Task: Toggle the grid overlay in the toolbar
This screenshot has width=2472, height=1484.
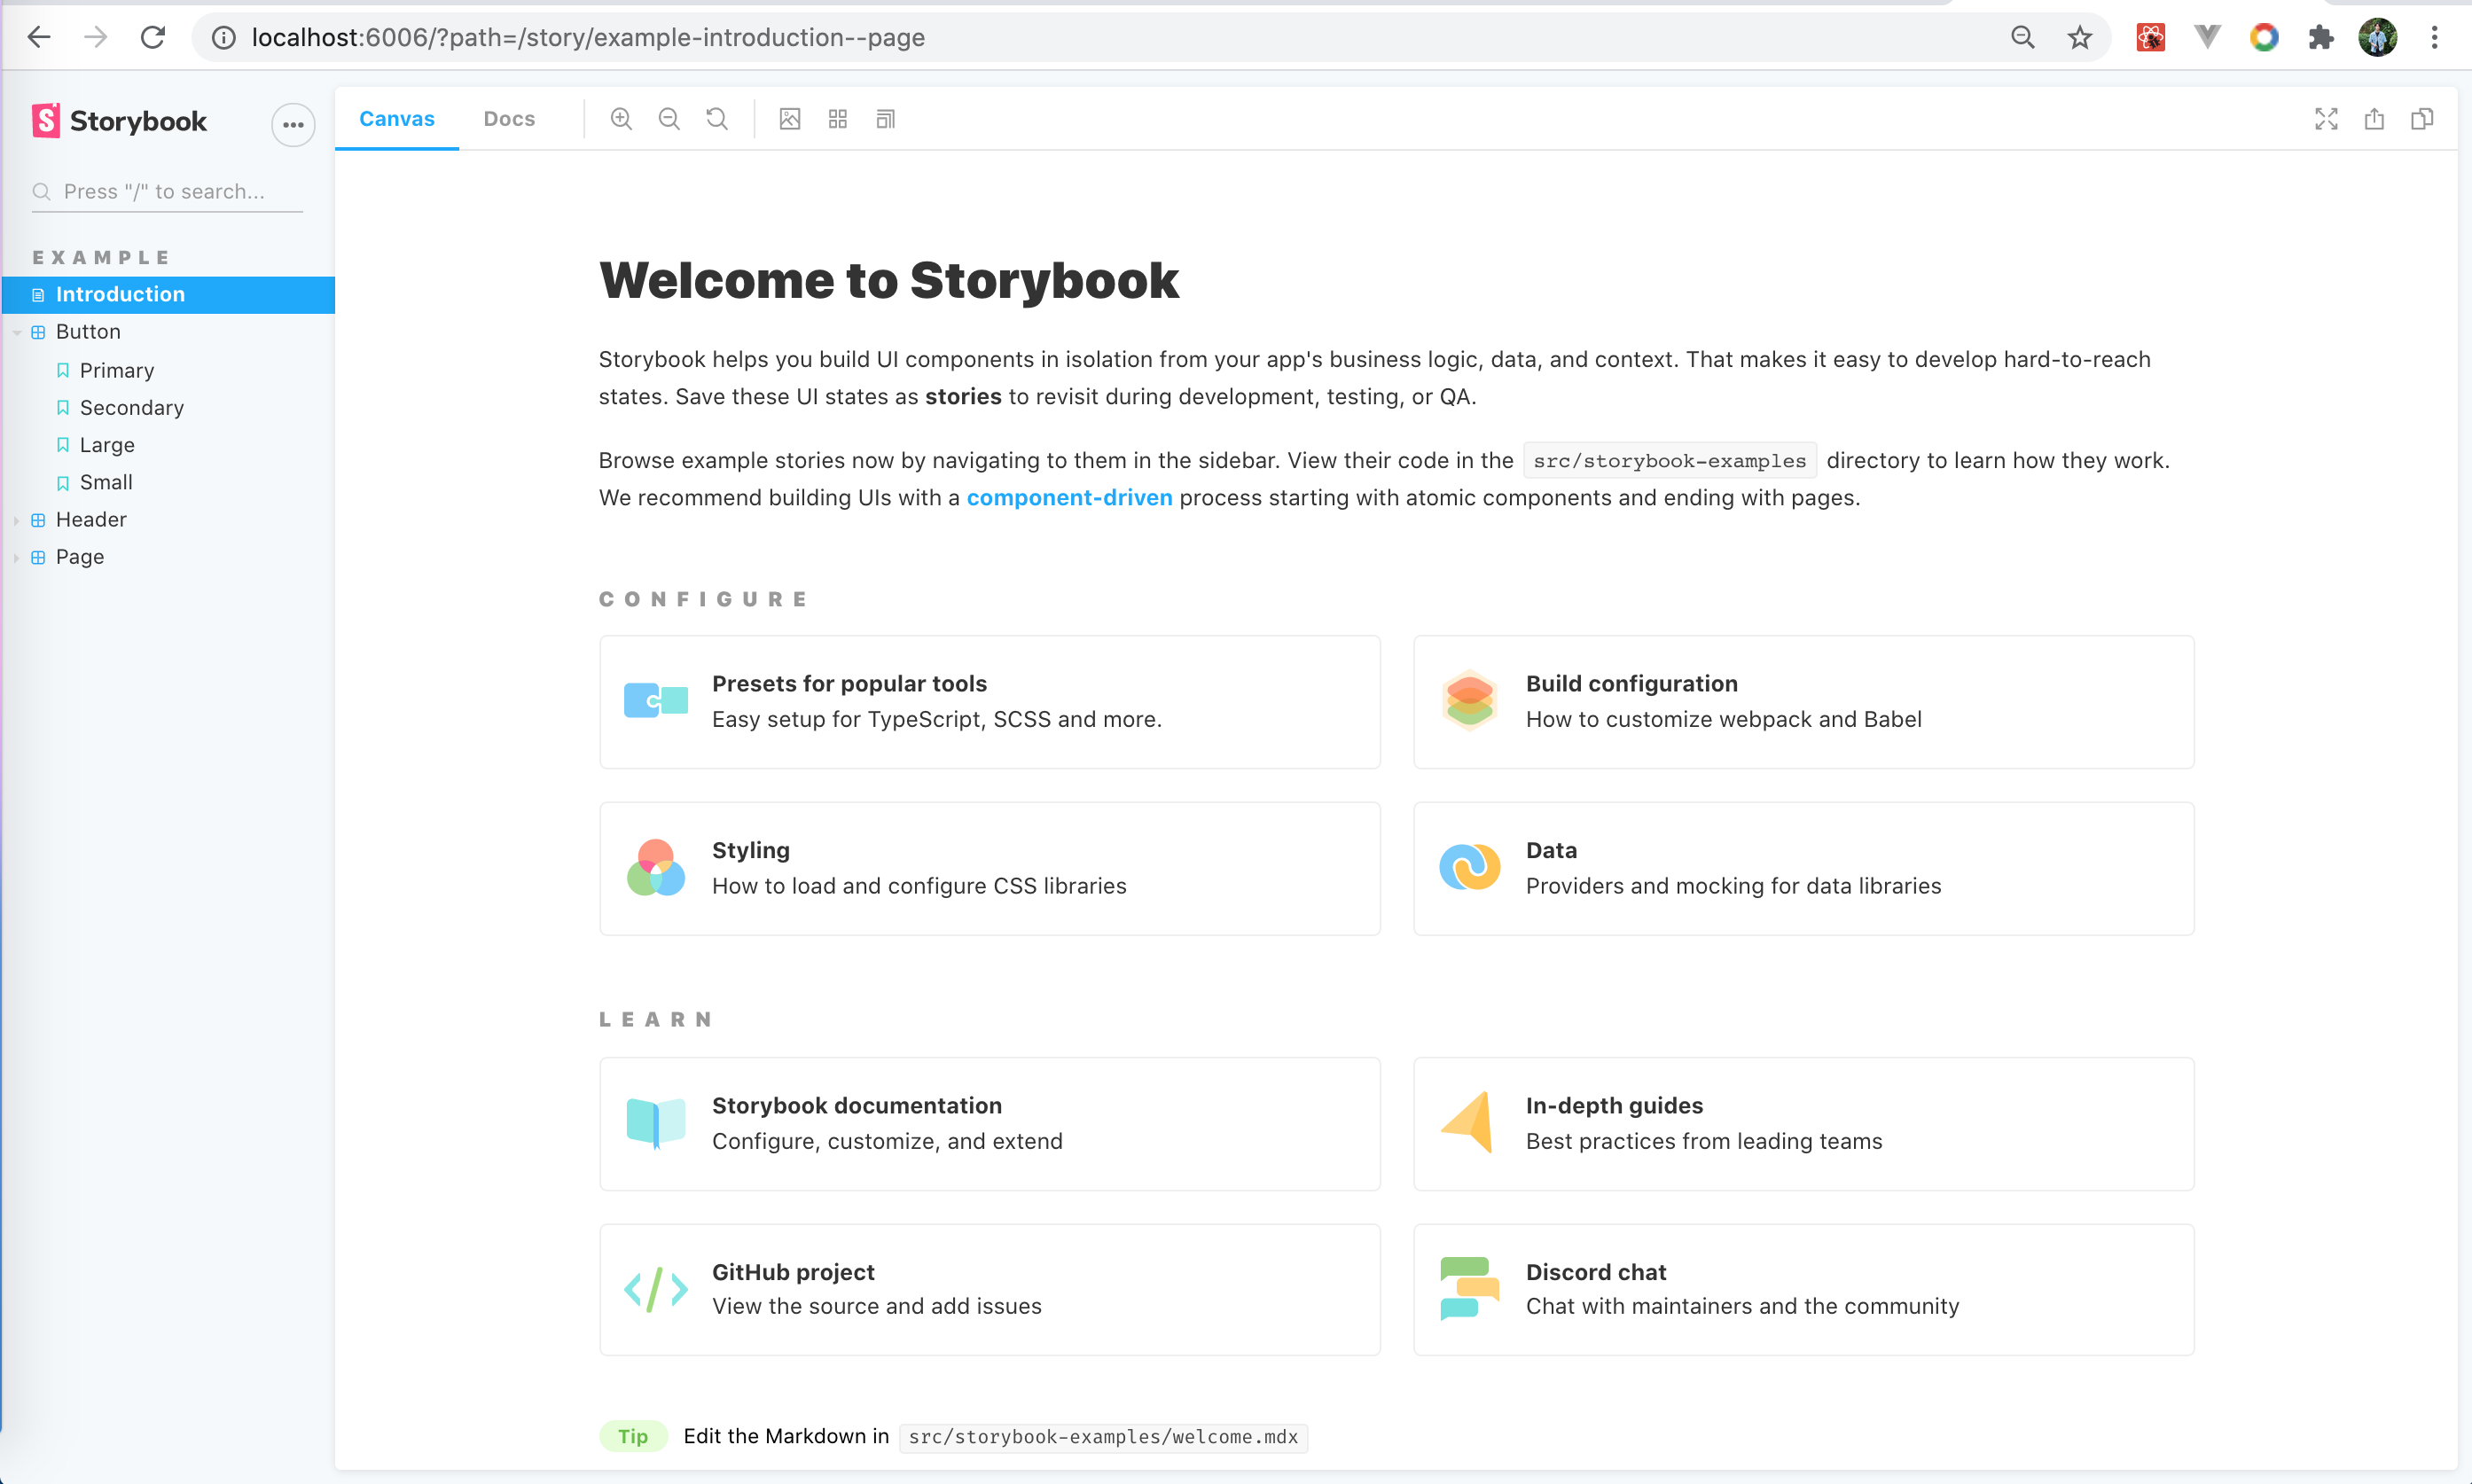Action: click(x=838, y=119)
